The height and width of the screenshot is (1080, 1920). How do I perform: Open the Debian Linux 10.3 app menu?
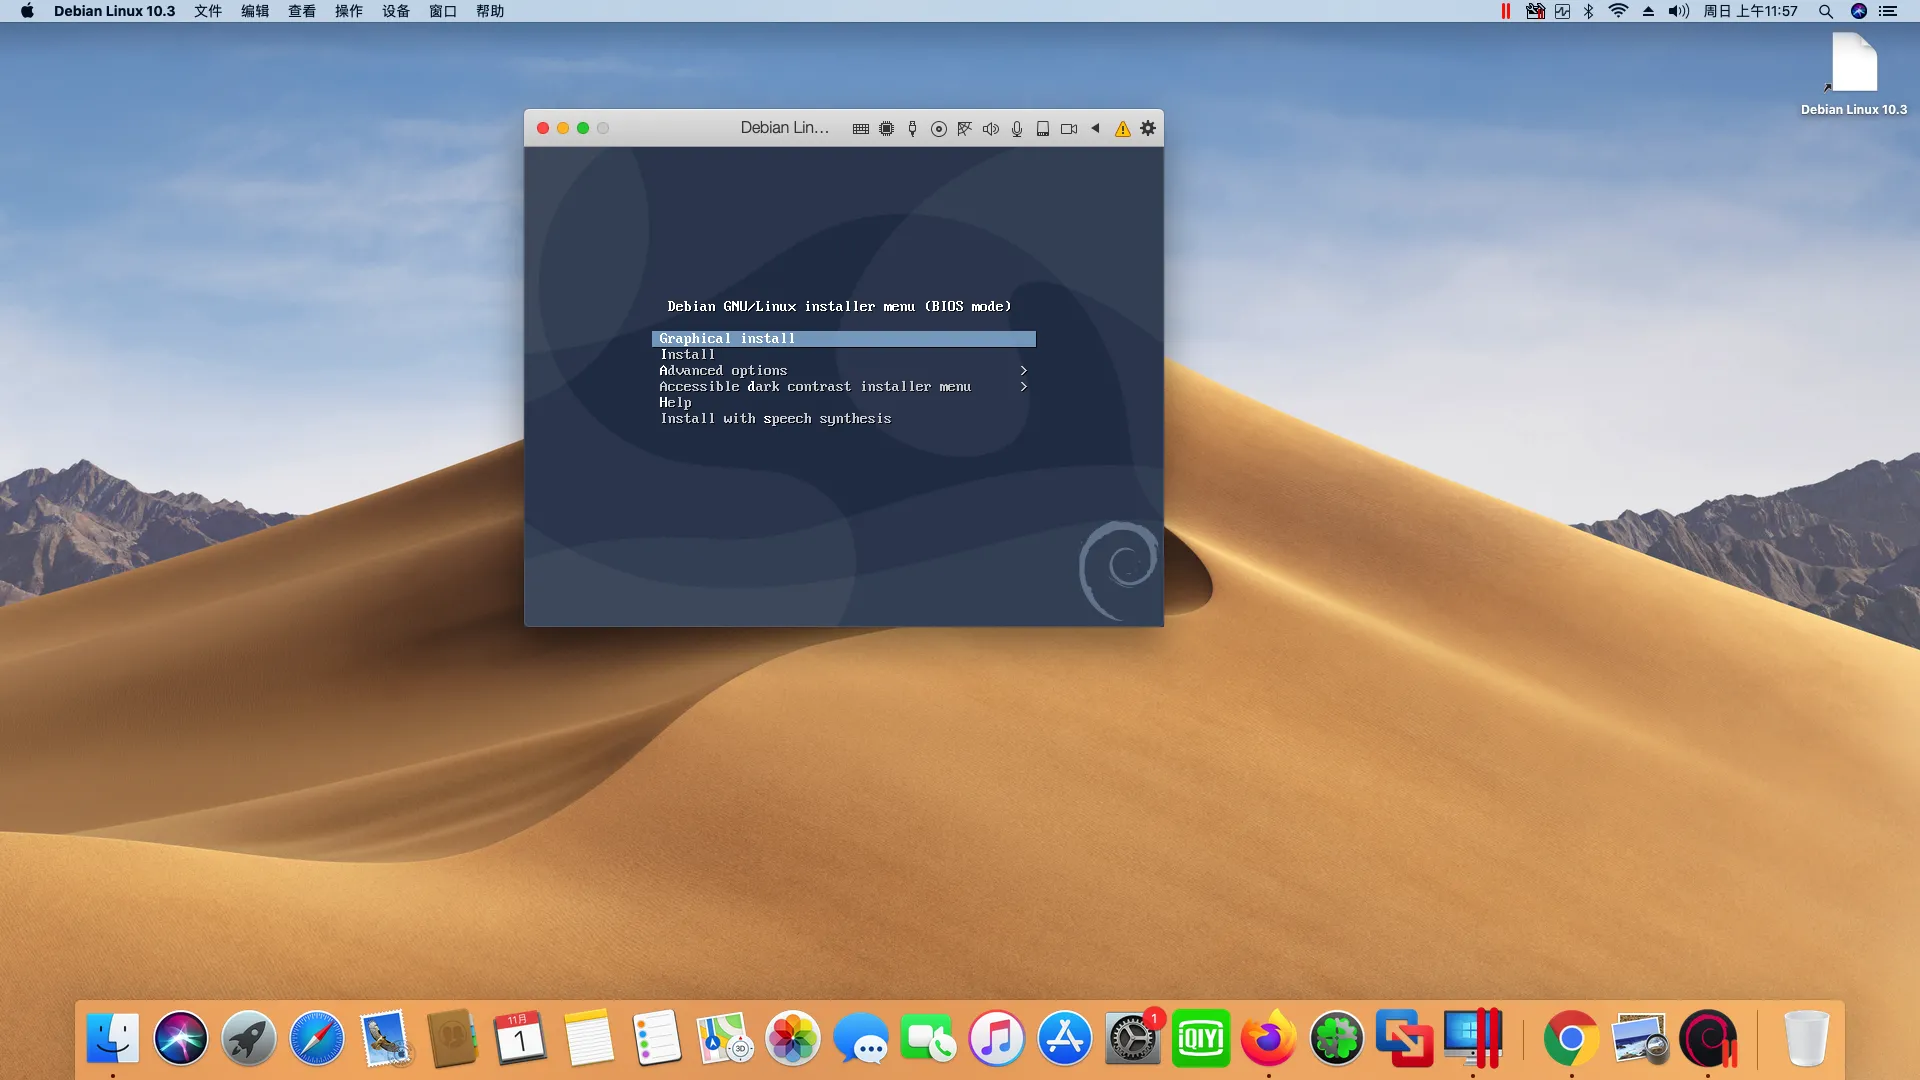pos(114,11)
